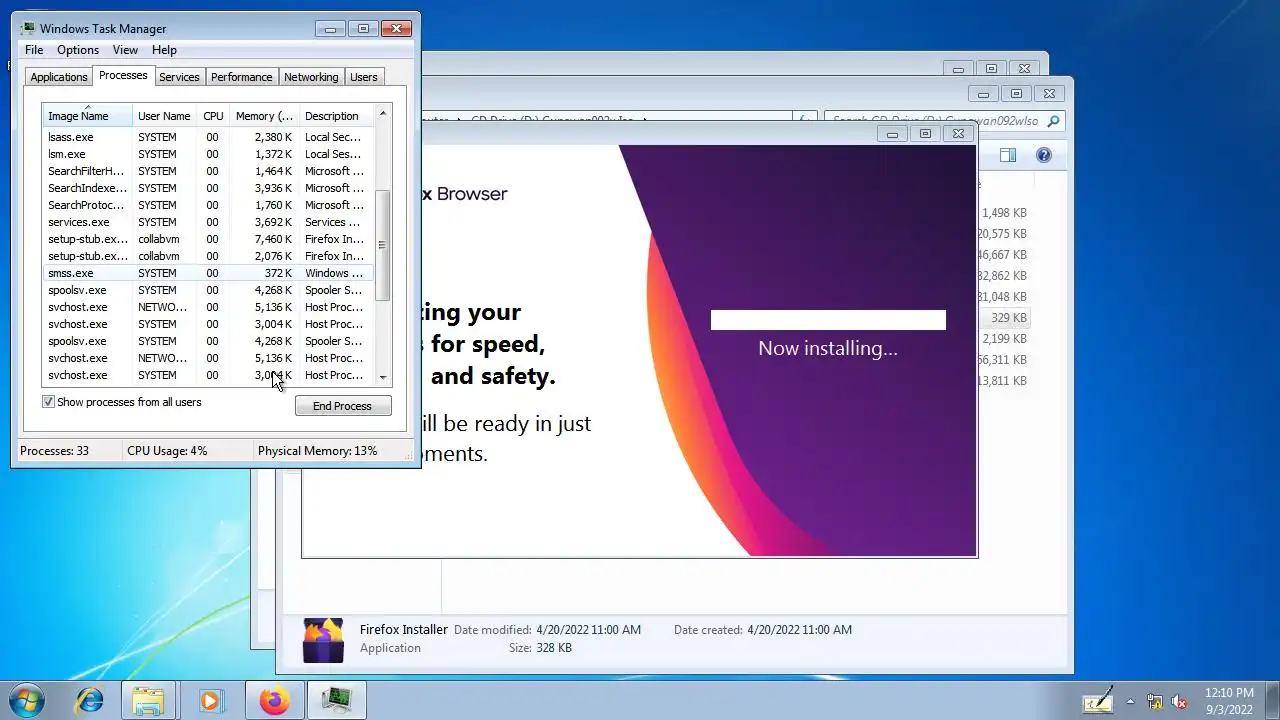1280x720 pixels.
Task: Click the Firefox installer progress bar
Action: pyautogui.click(x=828, y=320)
